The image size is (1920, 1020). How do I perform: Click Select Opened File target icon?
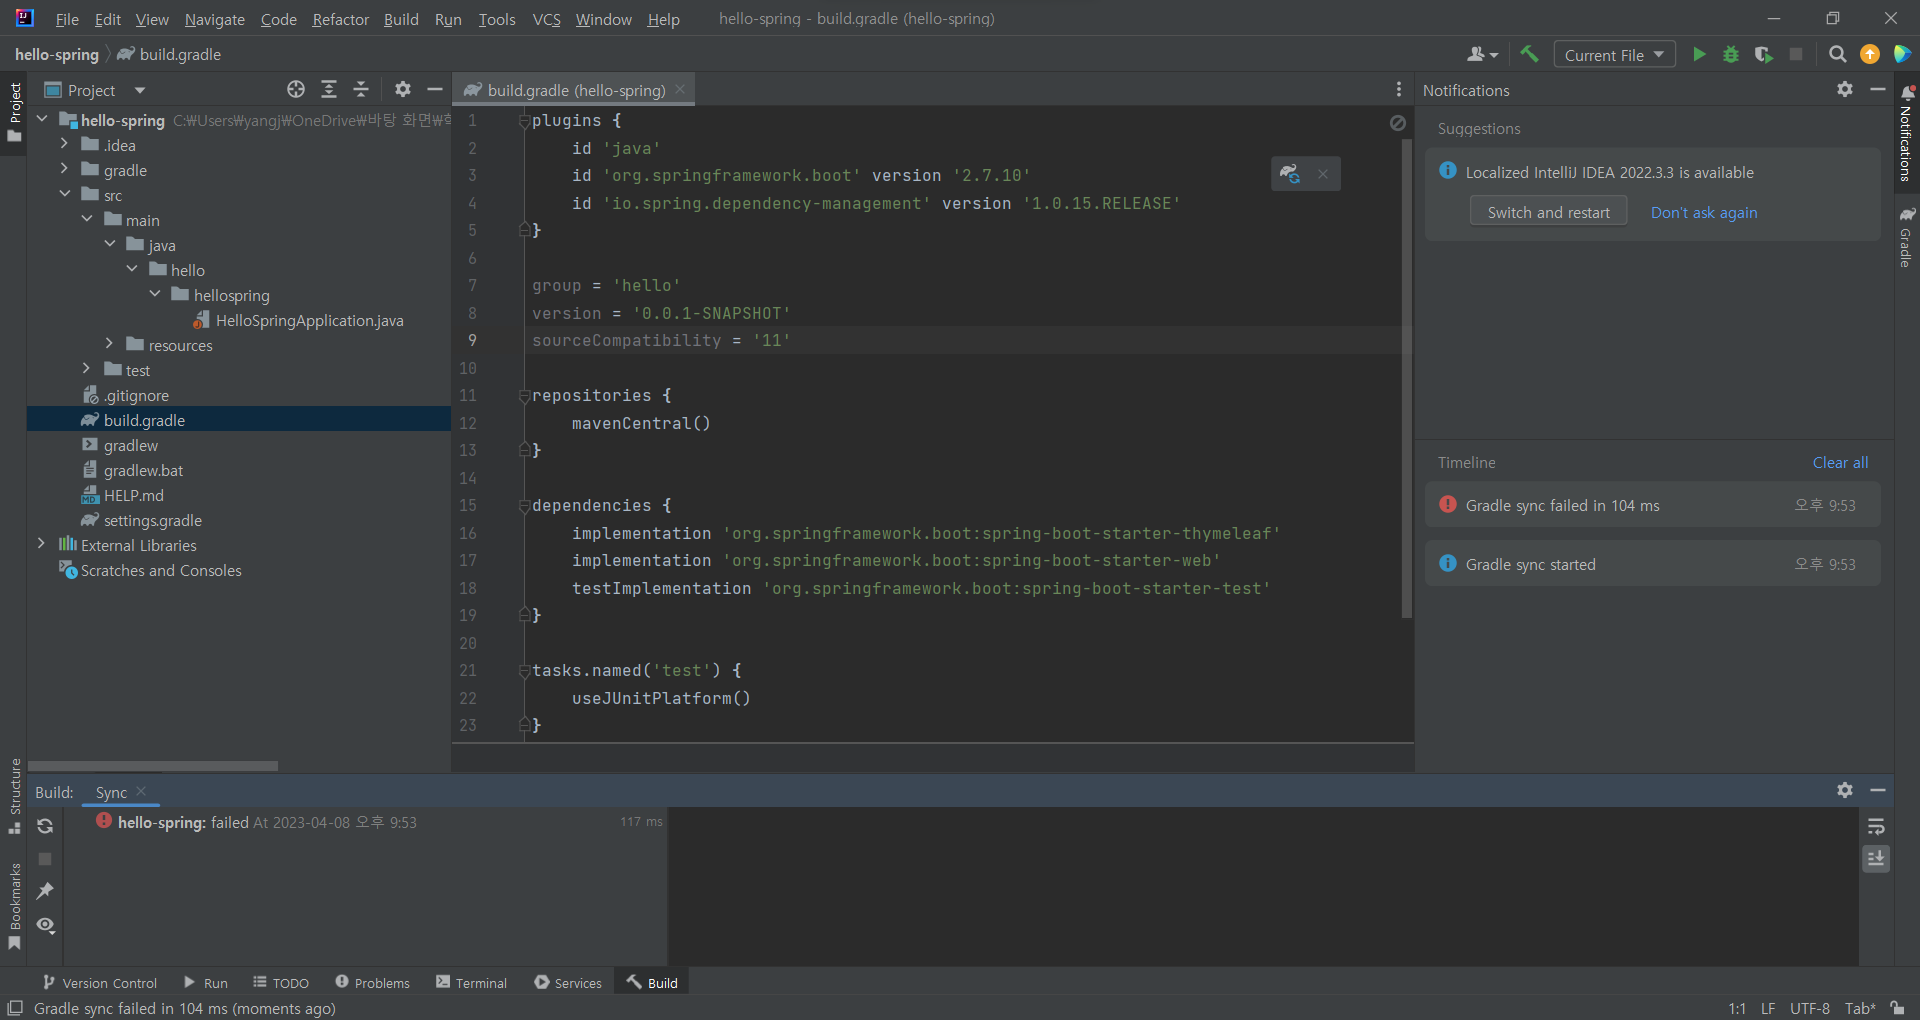tap(295, 89)
